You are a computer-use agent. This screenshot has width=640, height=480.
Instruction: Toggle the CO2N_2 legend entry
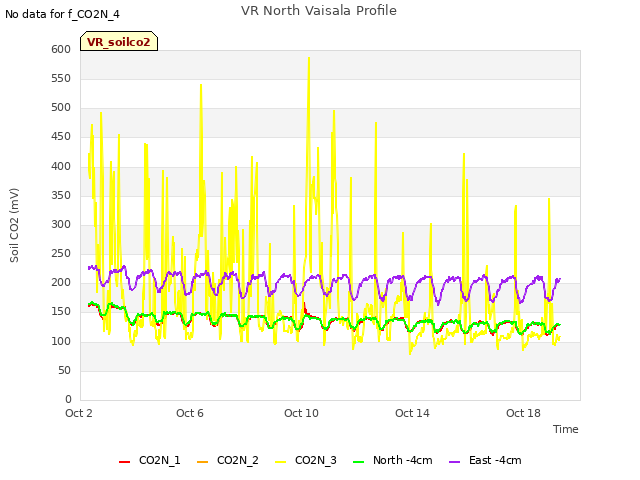click(x=227, y=460)
